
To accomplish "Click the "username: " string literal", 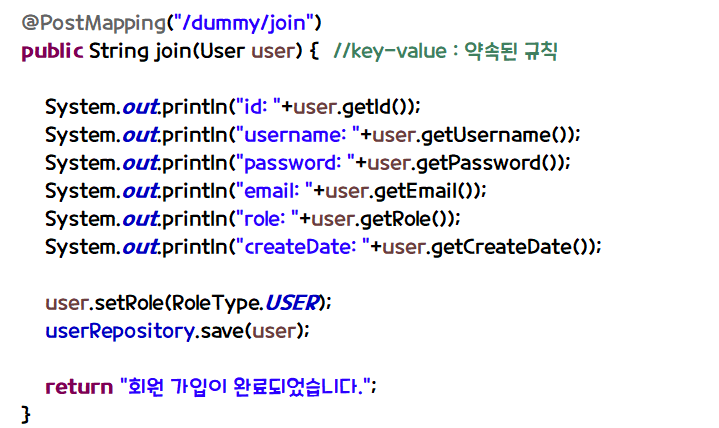I will click(x=297, y=135).
